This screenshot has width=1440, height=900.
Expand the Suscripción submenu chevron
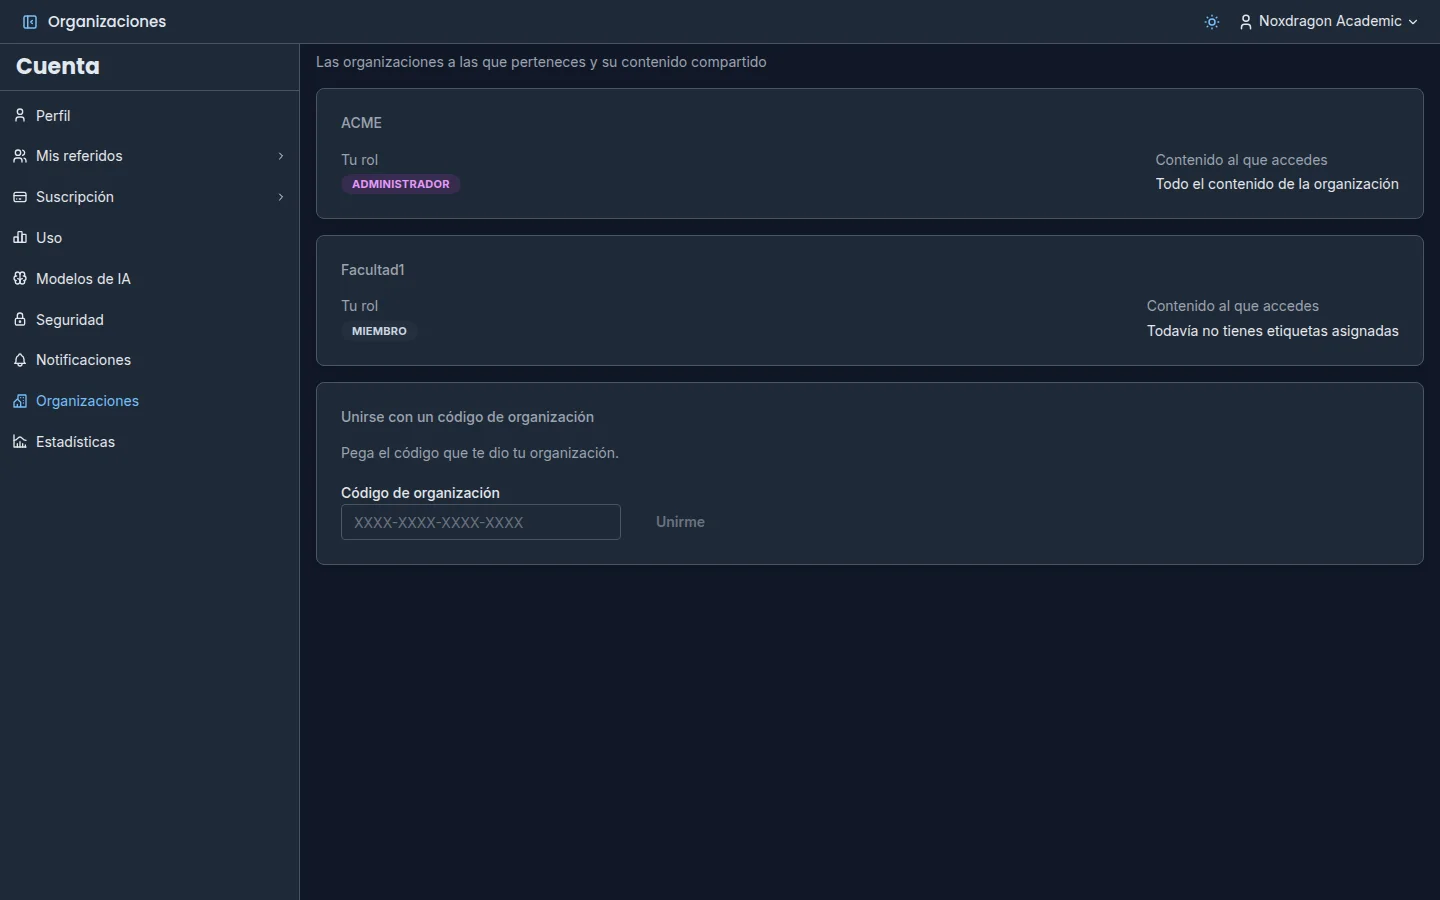(x=281, y=197)
